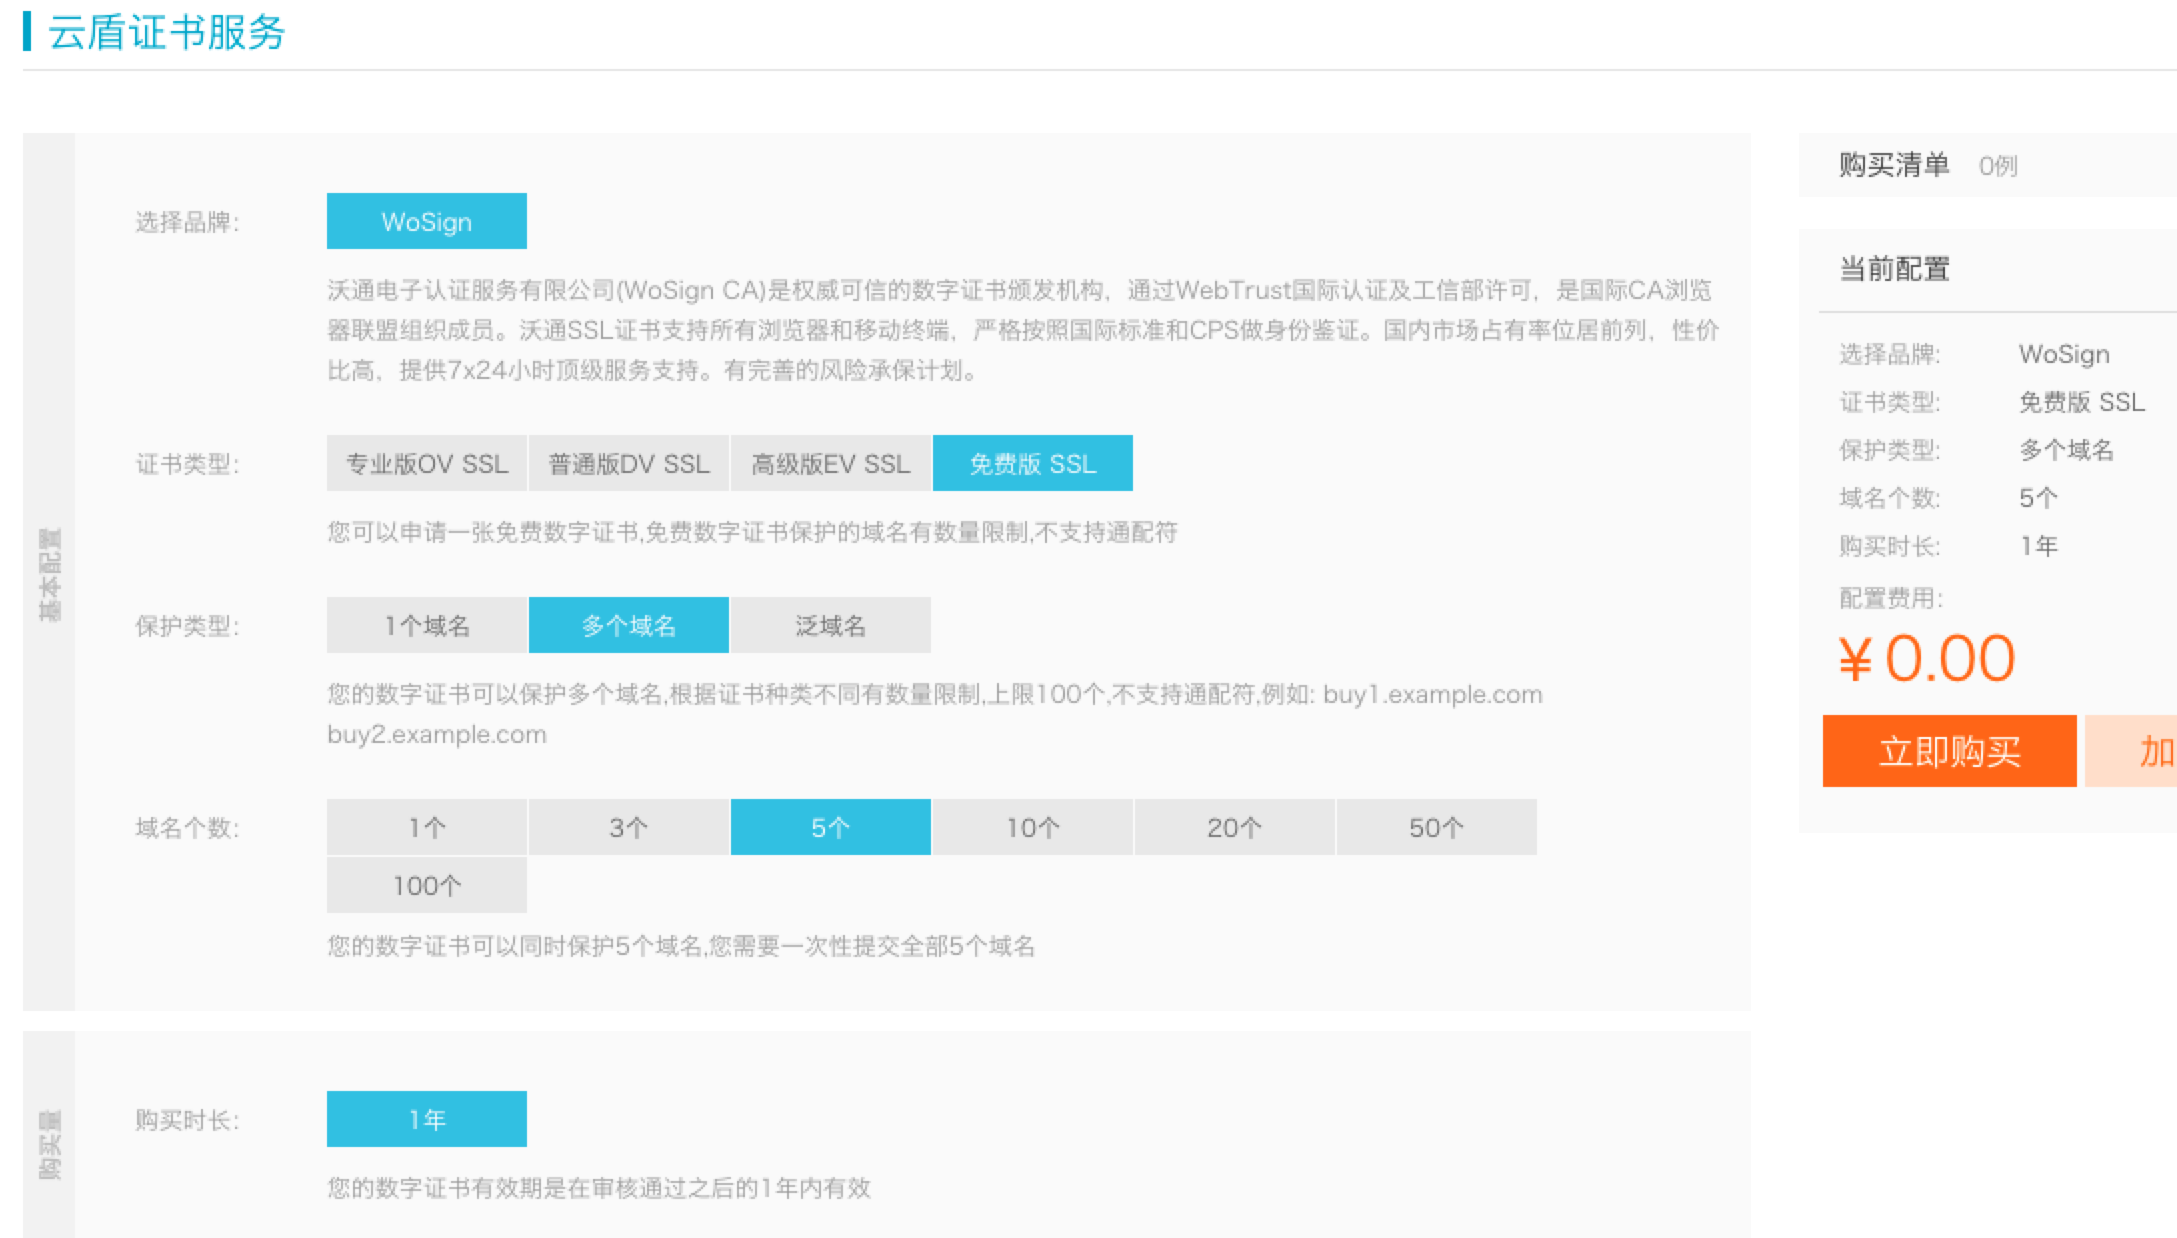
Task: Click 多个域名 value in current configuration
Action: point(2066,450)
